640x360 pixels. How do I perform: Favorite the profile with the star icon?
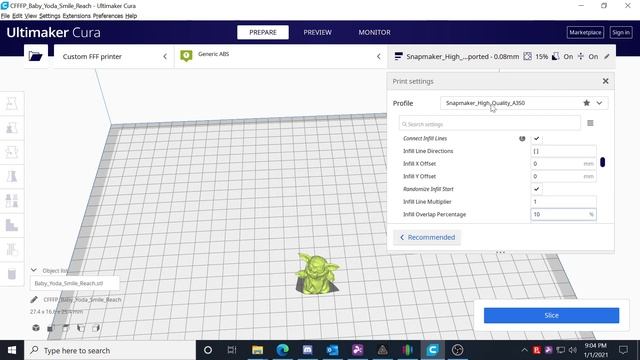click(587, 103)
